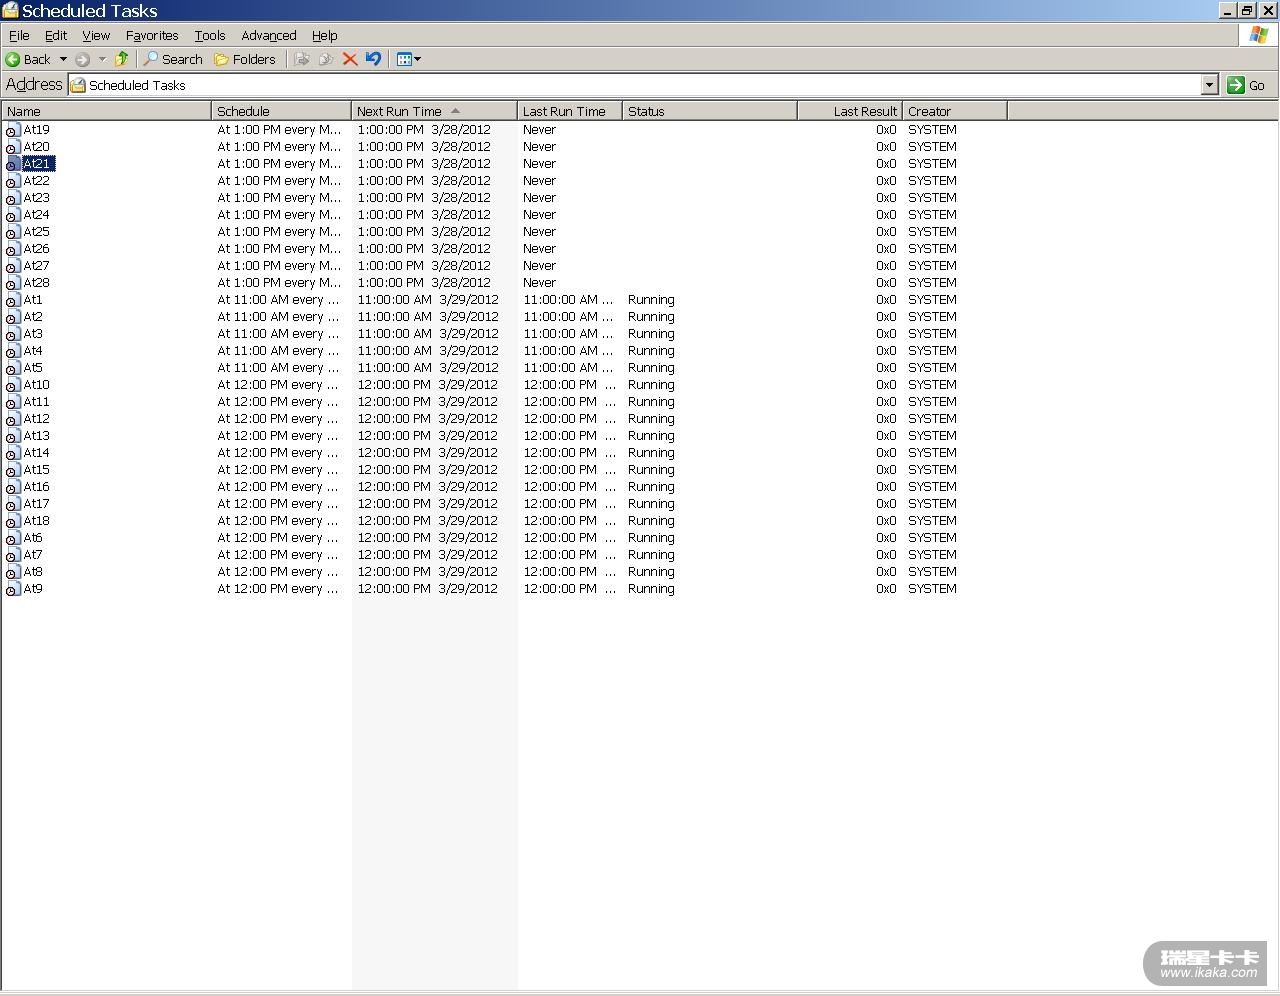The height and width of the screenshot is (996, 1280).
Task: Click the task icon beside At23
Action: click(x=13, y=198)
